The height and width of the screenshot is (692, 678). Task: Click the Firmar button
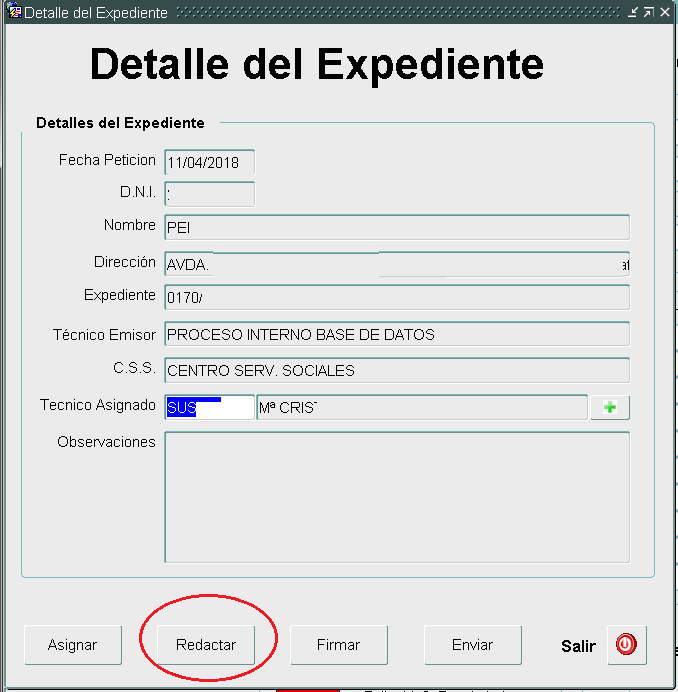pos(339,645)
